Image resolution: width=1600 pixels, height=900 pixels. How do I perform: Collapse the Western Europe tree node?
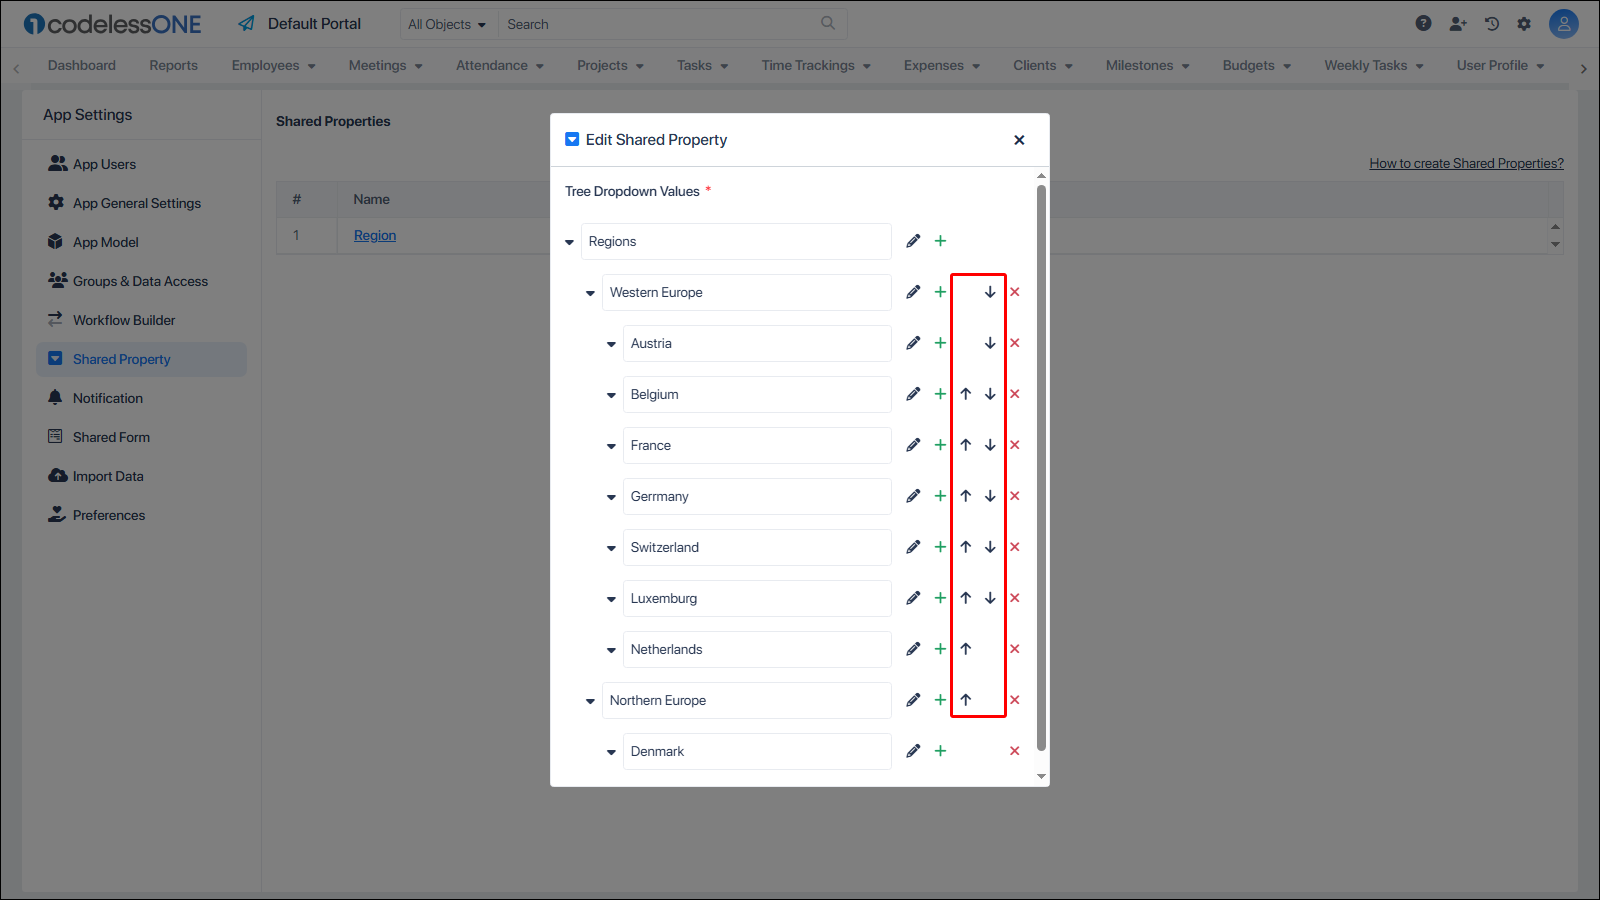(590, 293)
